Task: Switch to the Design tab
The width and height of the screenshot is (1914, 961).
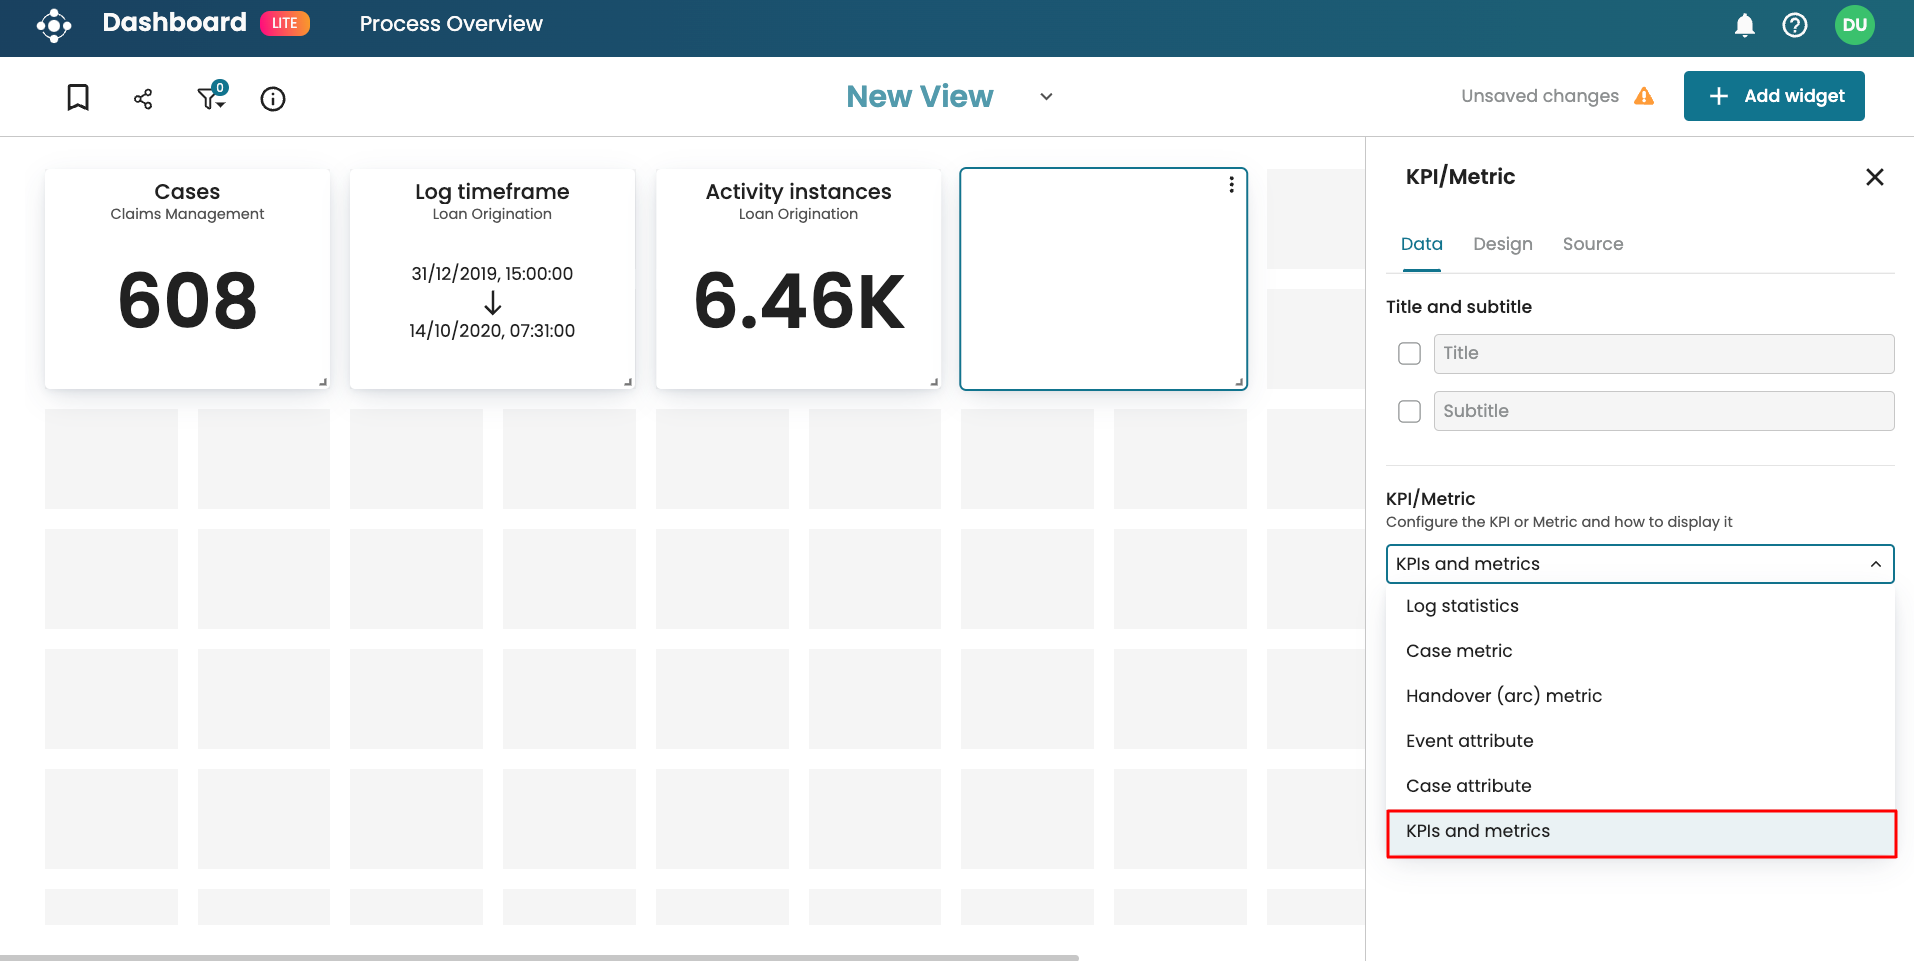Action: coord(1502,244)
